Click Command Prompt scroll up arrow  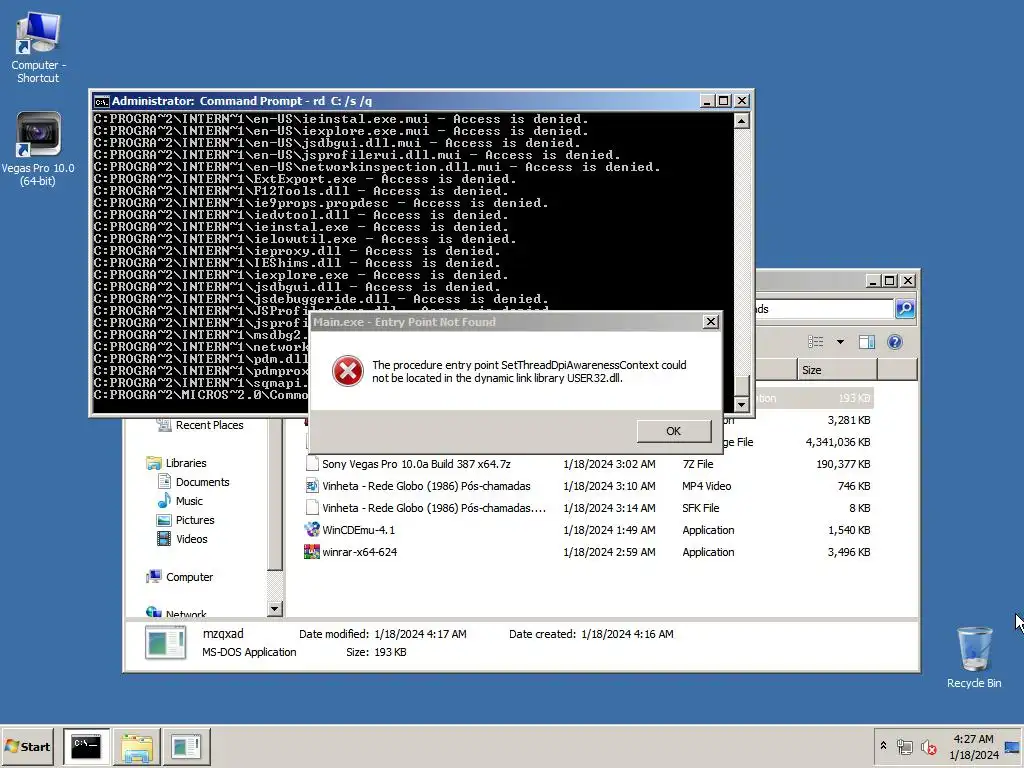coord(741,121)
